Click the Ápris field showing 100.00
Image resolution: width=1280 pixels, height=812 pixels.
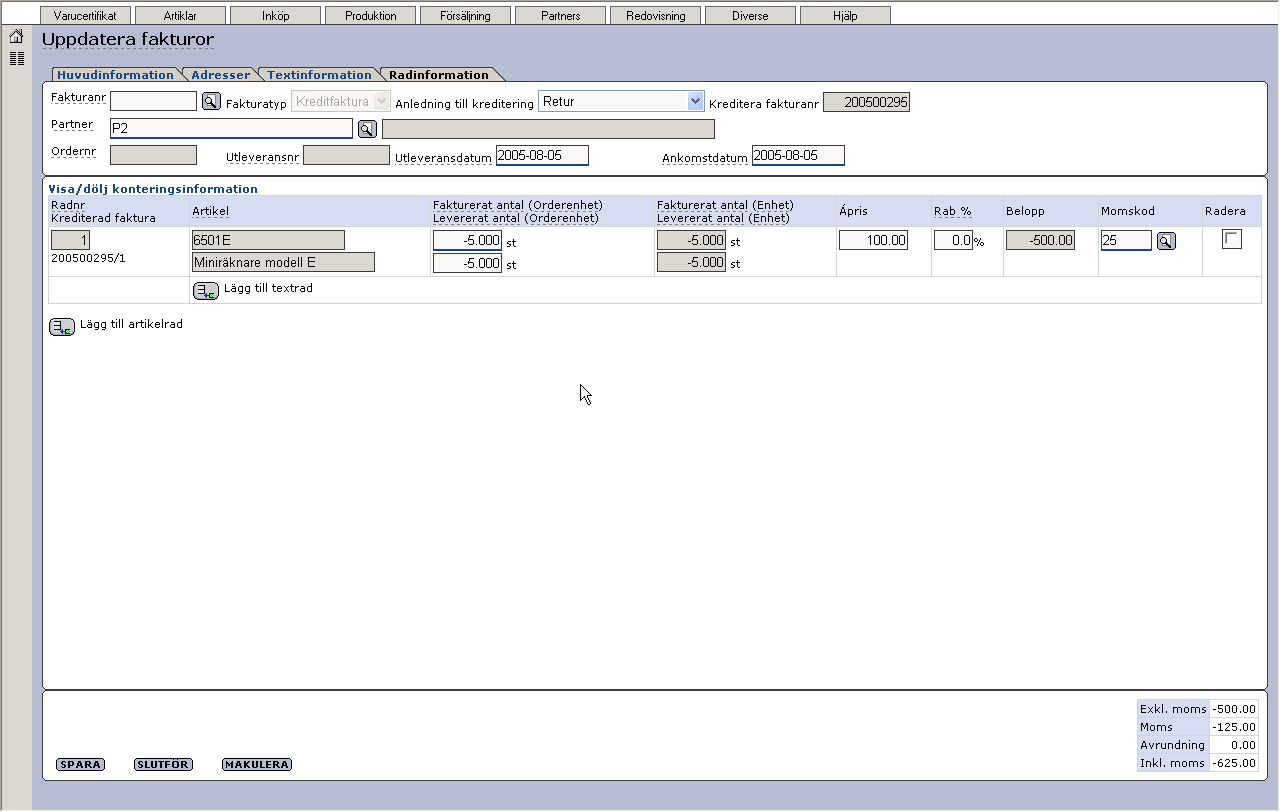(x=873, y=240)
